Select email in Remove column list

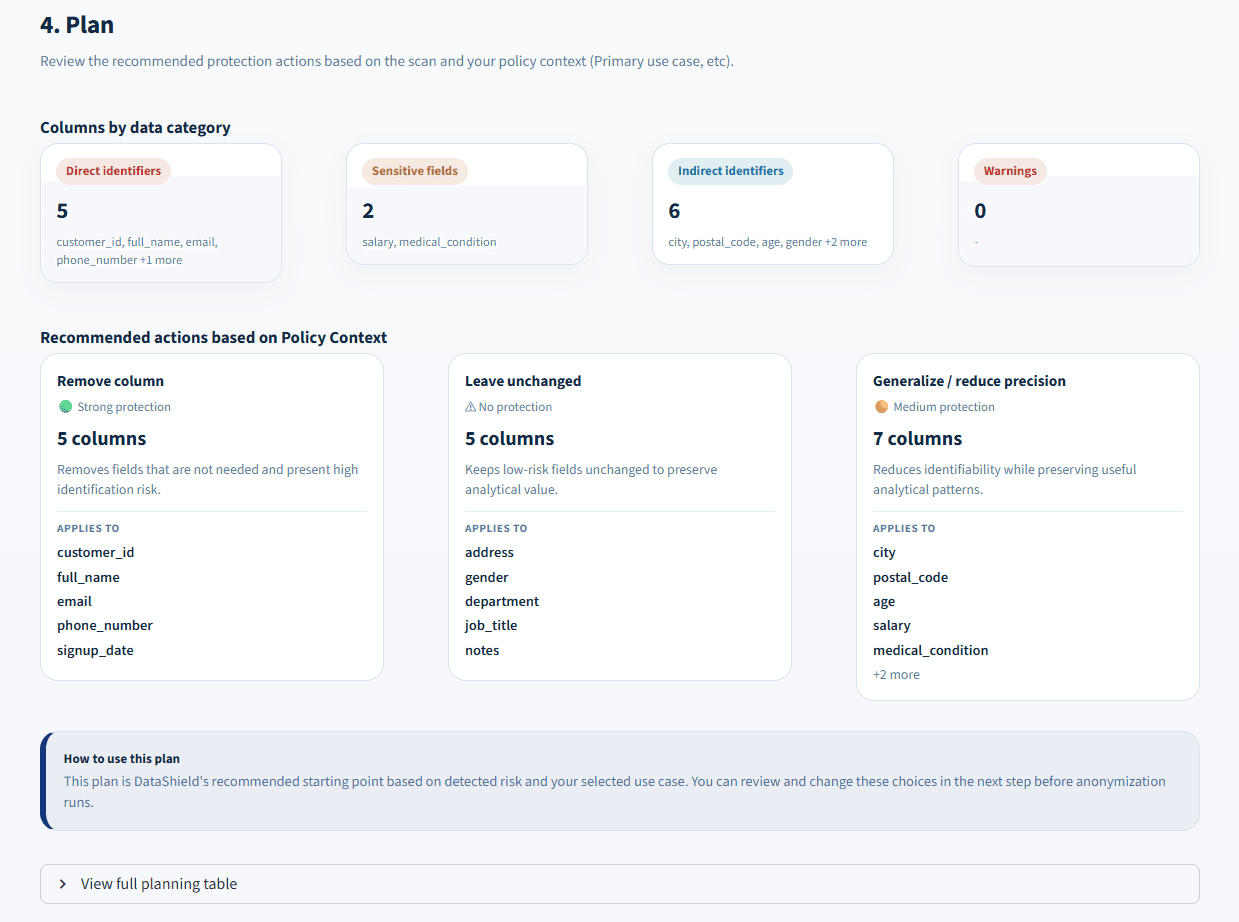(x=74, y=601)
